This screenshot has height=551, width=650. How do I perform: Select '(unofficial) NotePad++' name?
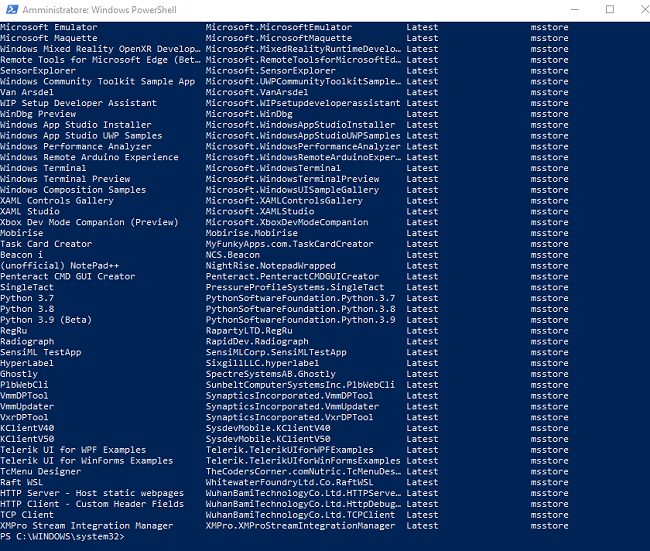coord(60,265)
